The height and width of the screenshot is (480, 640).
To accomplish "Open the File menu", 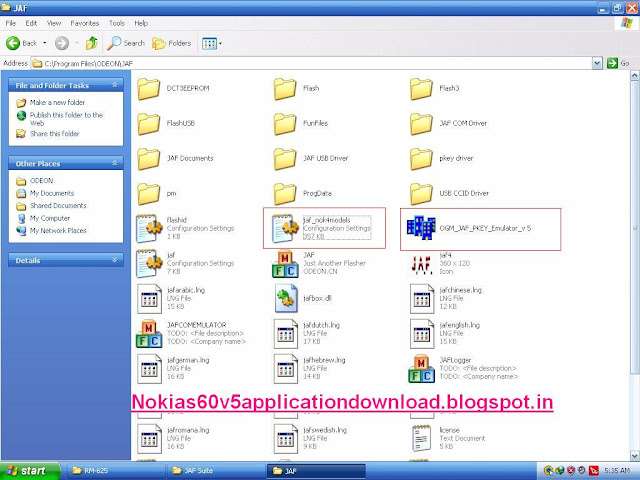I will [11, 23].
